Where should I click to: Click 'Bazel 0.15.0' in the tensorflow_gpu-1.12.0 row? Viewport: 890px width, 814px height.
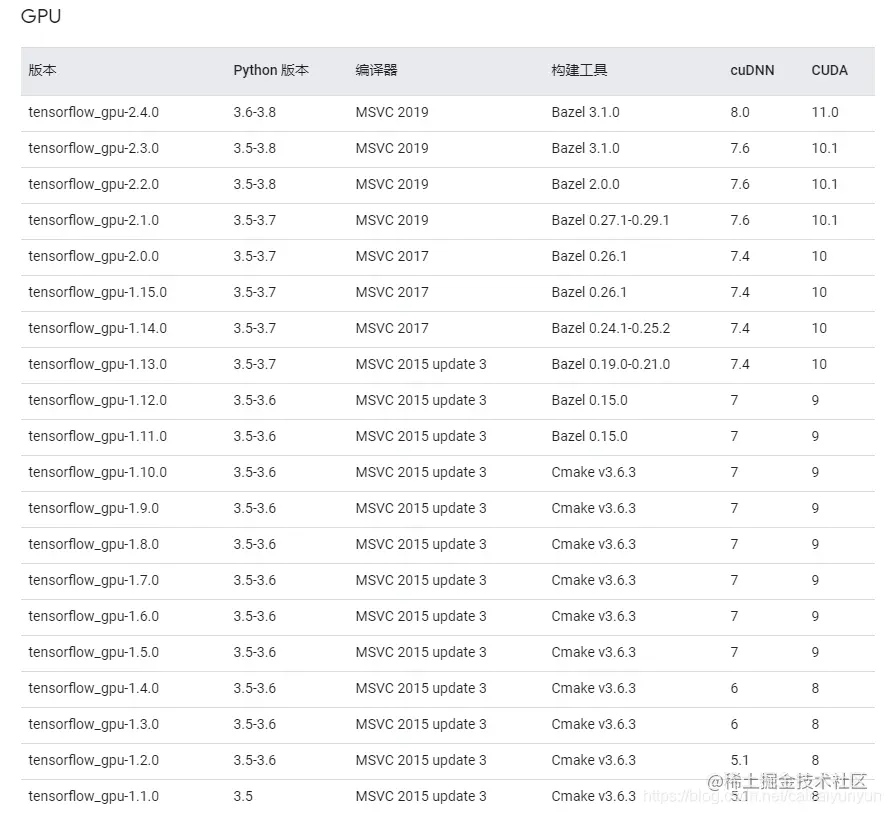coord(589,400)
